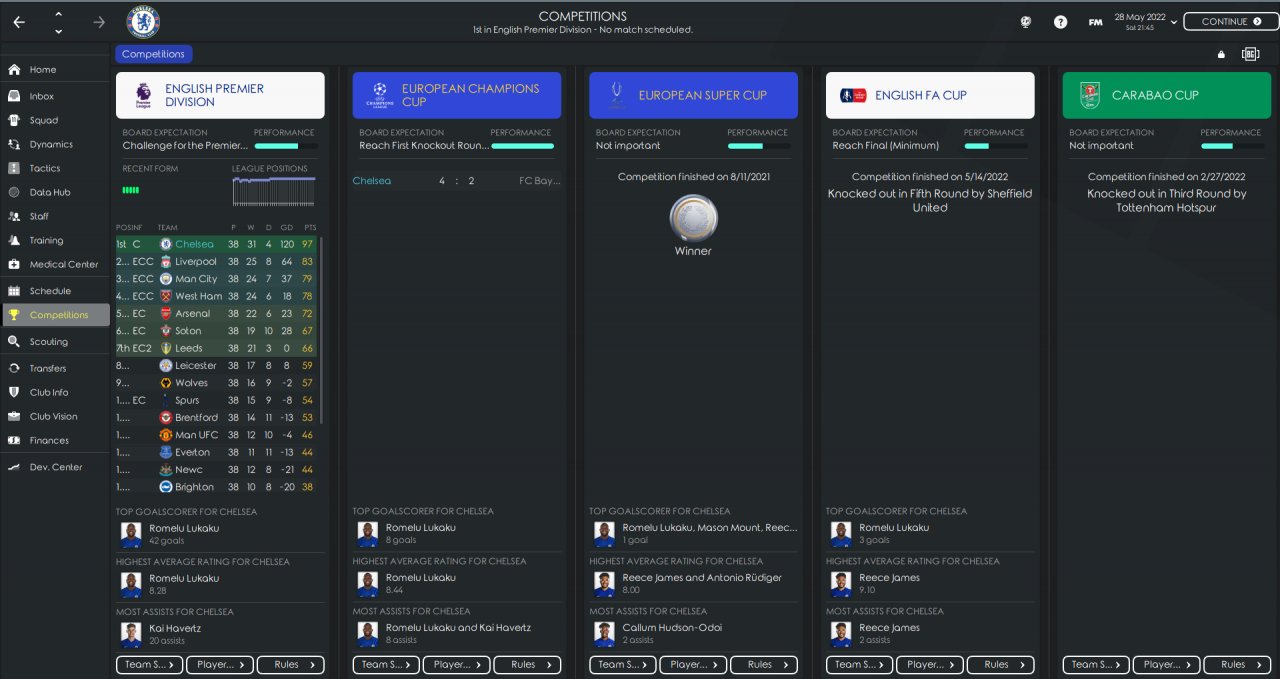Viewport: 1280px width, 679px height.
Task: Click the Carabao Cup performance bar
Action: [1232, 146]
